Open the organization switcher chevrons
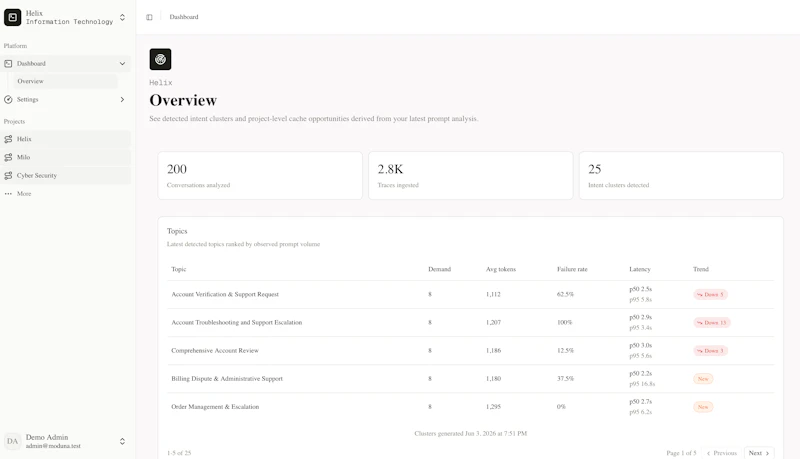The image size is (800, 459). tap(122, 17)
